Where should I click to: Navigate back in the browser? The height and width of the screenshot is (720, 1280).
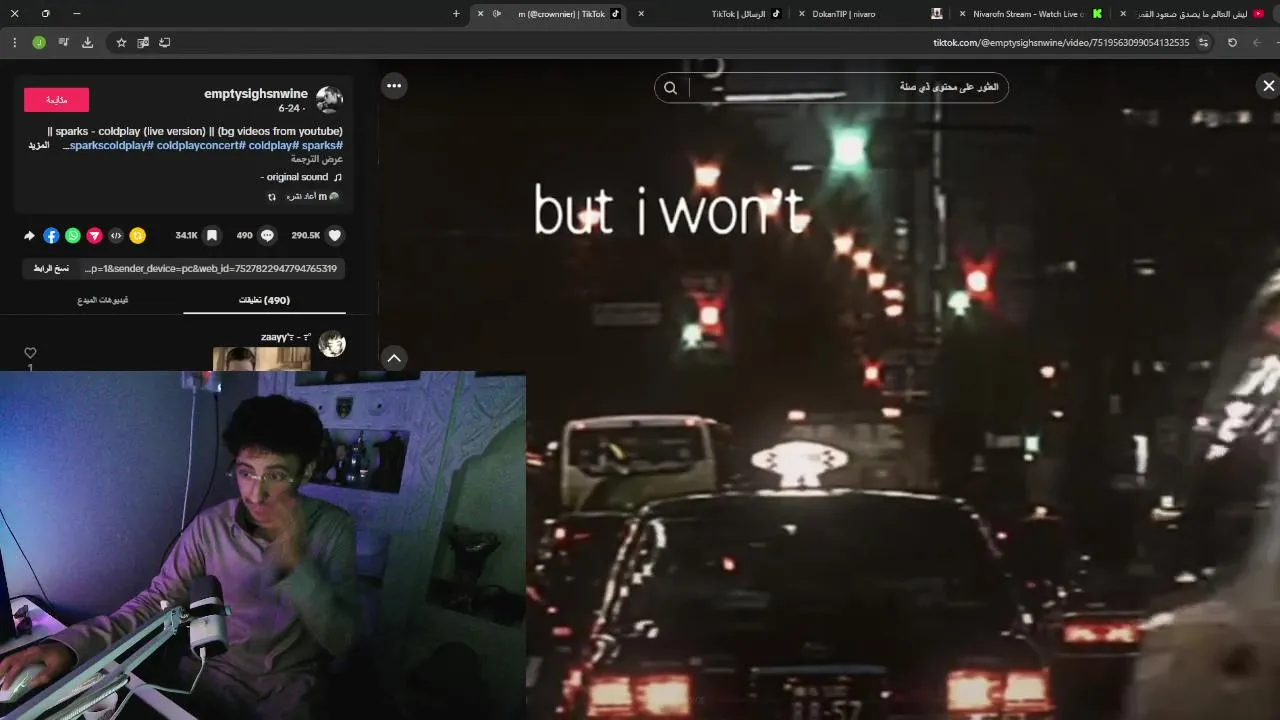pos(1257,43)
